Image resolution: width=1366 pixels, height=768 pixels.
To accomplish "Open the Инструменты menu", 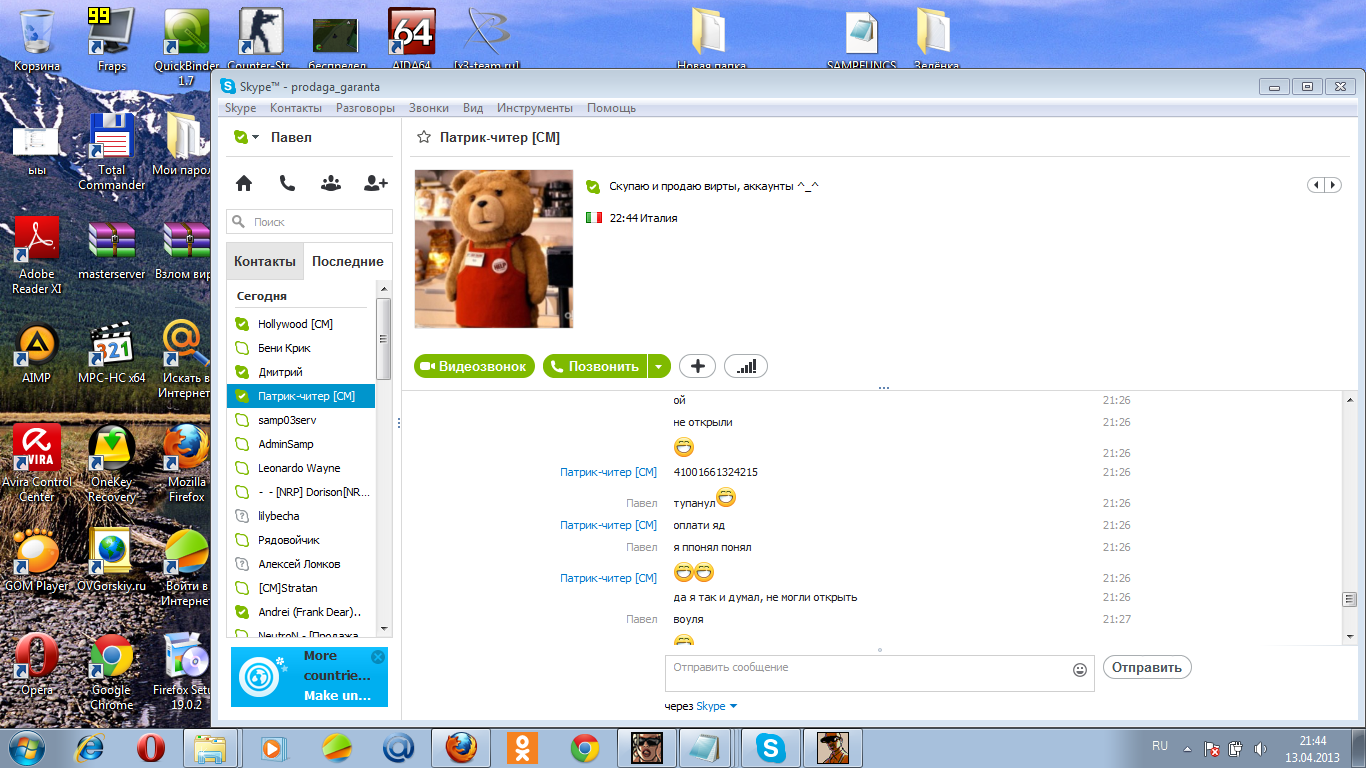I will point(535,108).
